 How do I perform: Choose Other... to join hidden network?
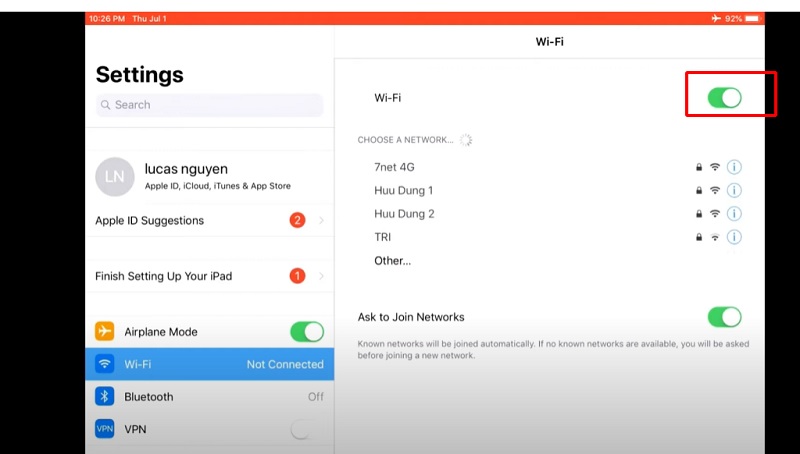pos(392,261)
